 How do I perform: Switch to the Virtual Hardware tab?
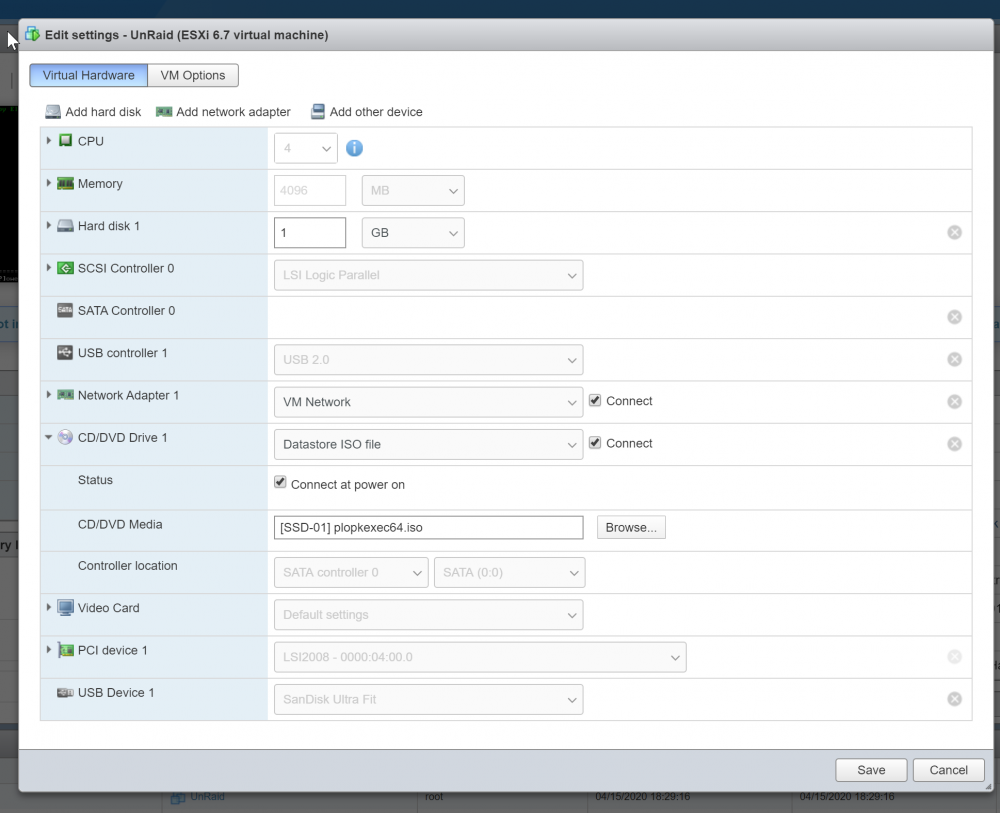(89, 75)
